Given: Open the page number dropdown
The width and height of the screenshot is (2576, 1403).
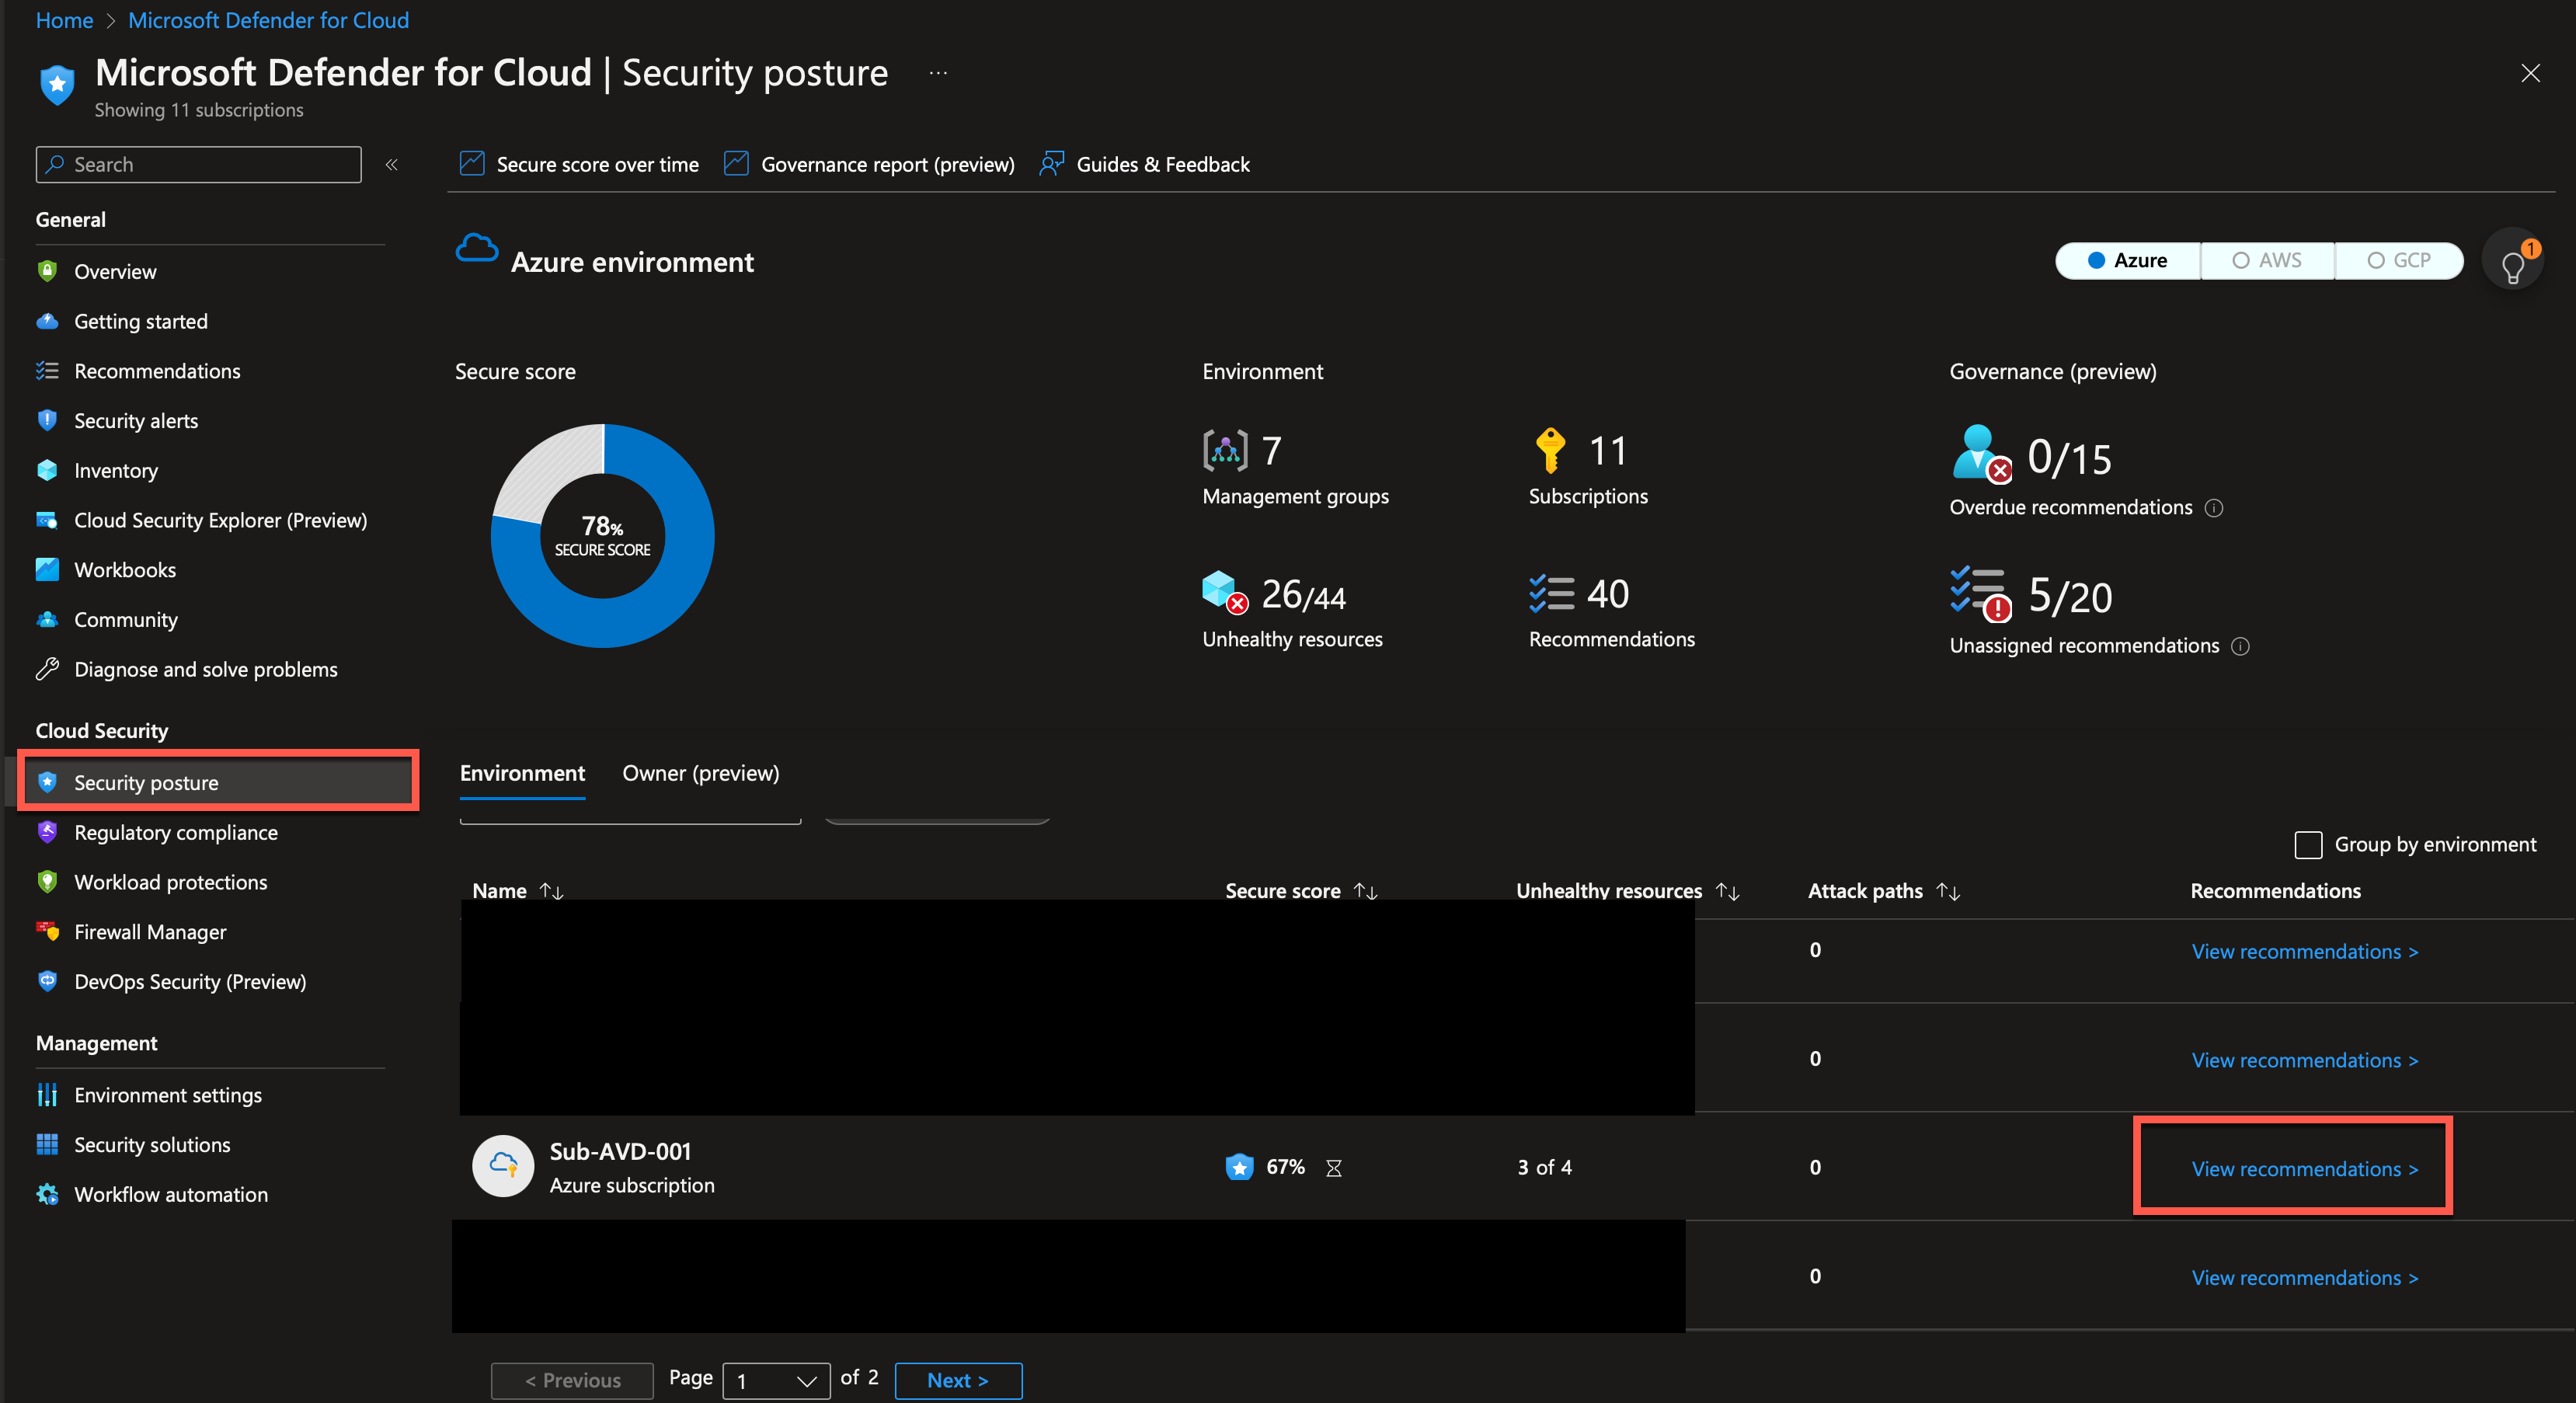Looking at the screenshot, I should (x=776, y=1381).
